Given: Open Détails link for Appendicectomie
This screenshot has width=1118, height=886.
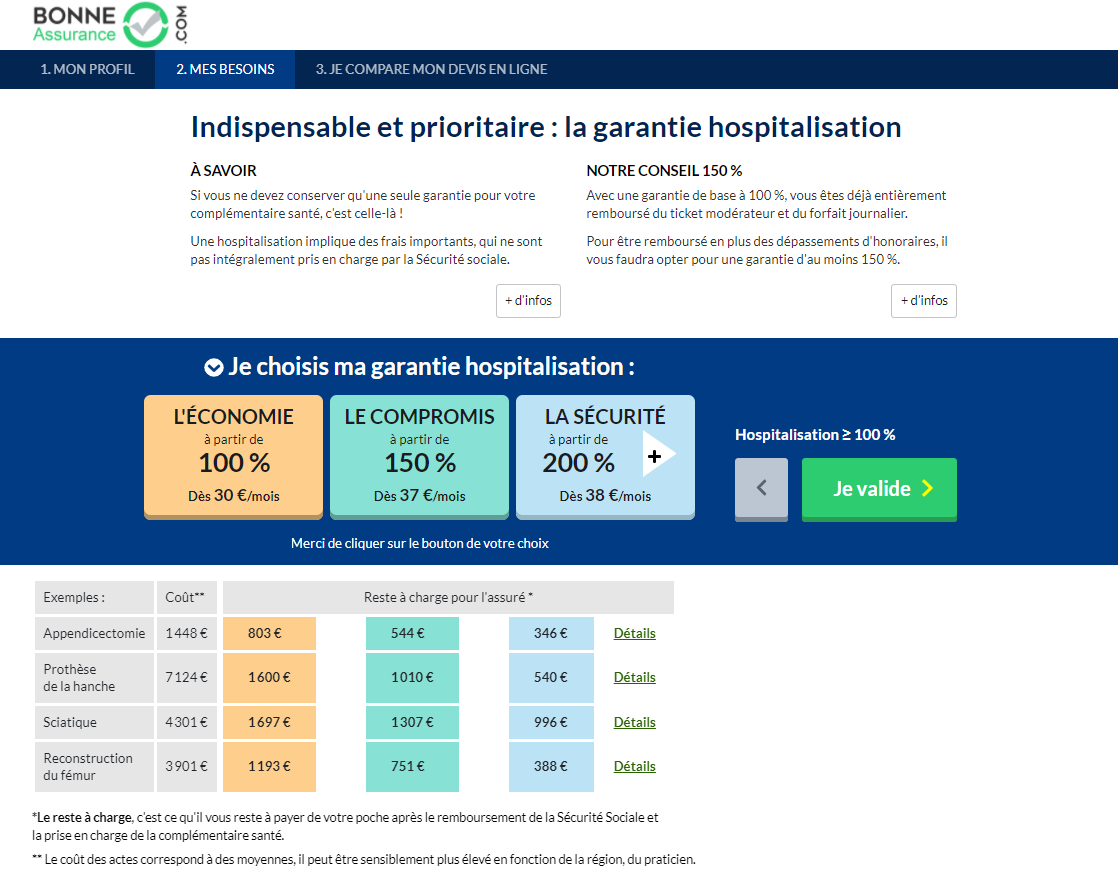Looking at the screenshot, I should [634, 633].
